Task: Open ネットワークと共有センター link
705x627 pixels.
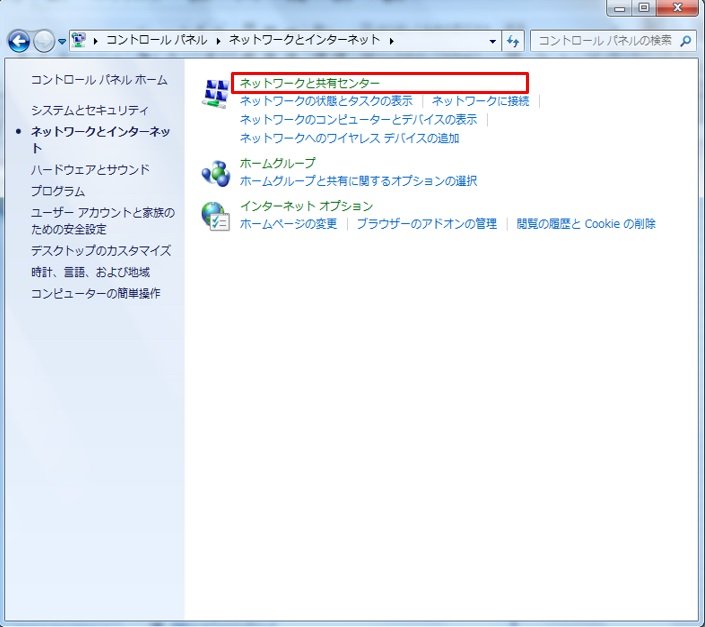Action: click(310, 83)
